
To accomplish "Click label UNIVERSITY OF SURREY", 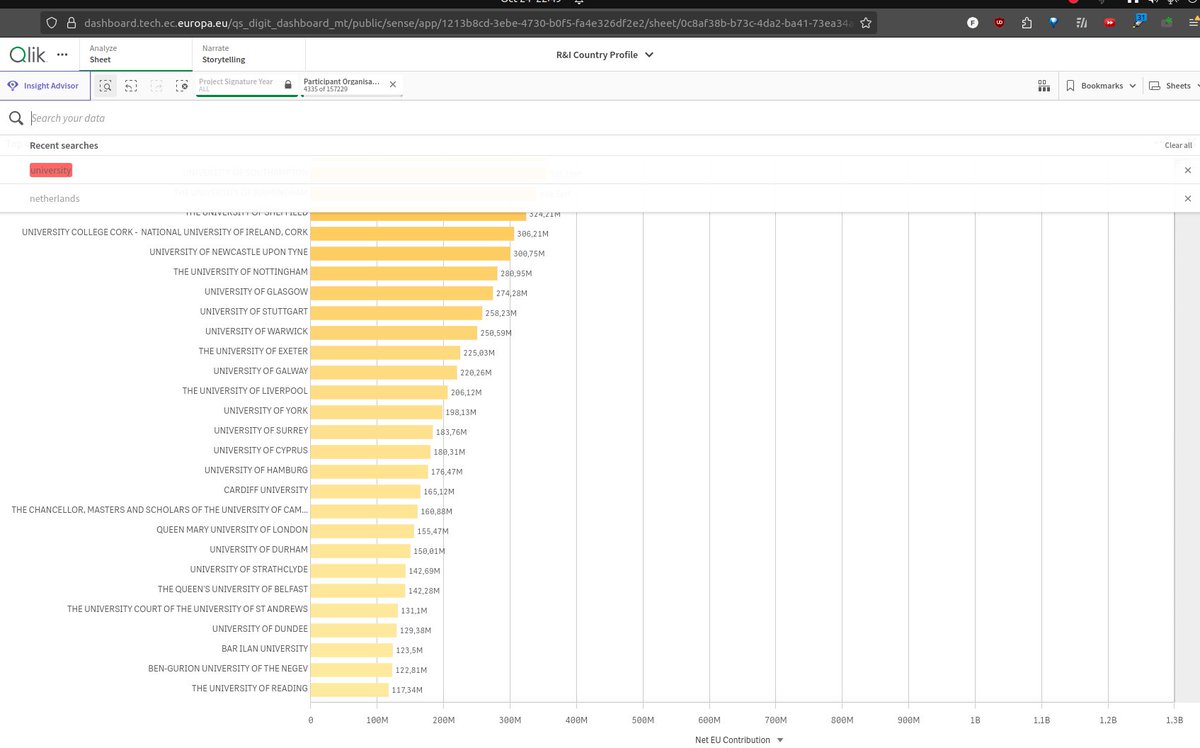I will tap(261, 431).
